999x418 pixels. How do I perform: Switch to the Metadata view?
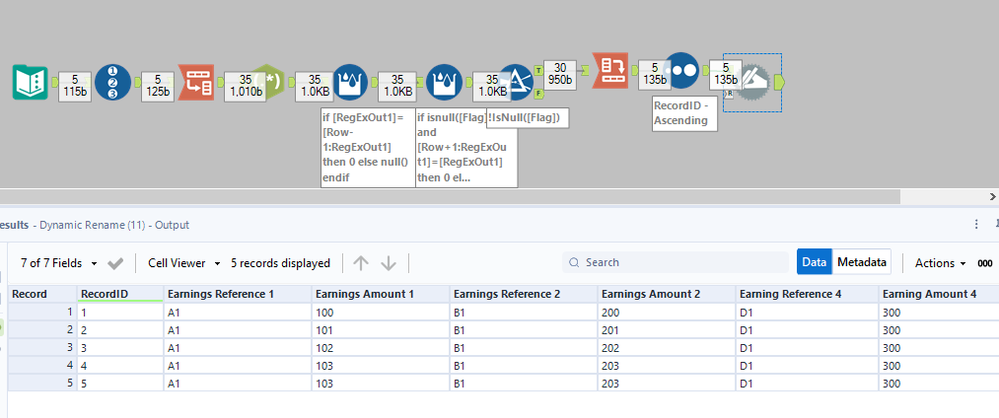point(861,262)
